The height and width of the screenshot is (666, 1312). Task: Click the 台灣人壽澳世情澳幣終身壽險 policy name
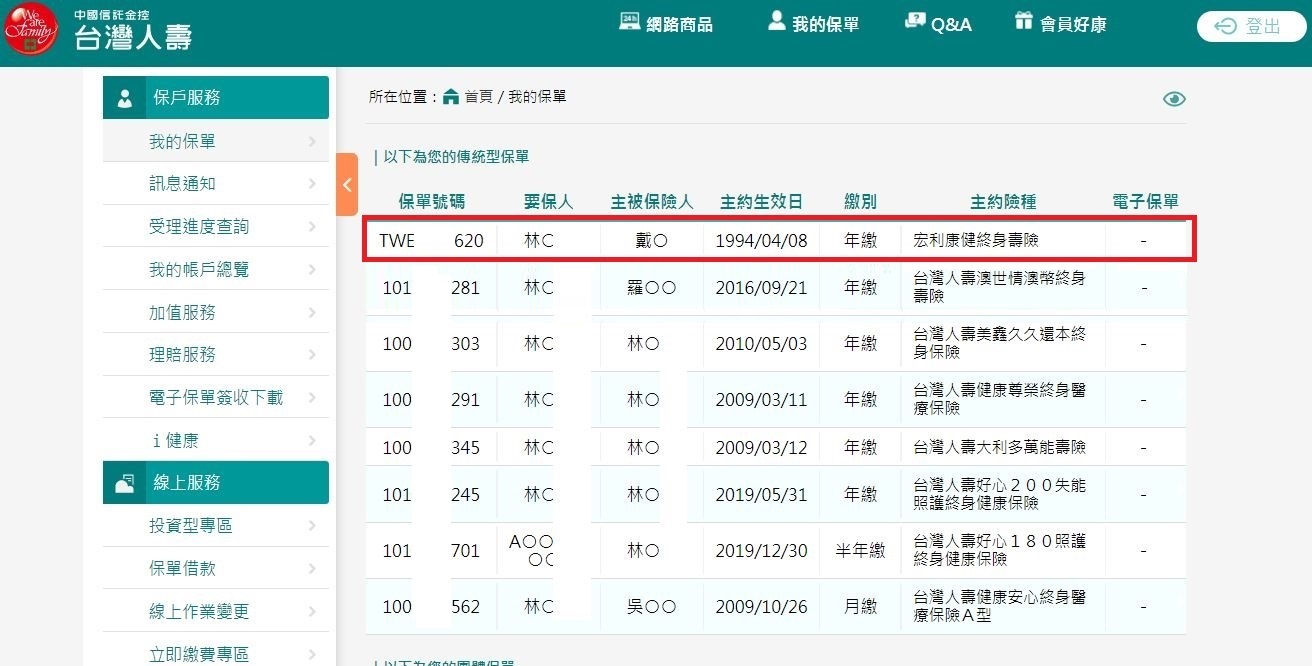[999, 288]
